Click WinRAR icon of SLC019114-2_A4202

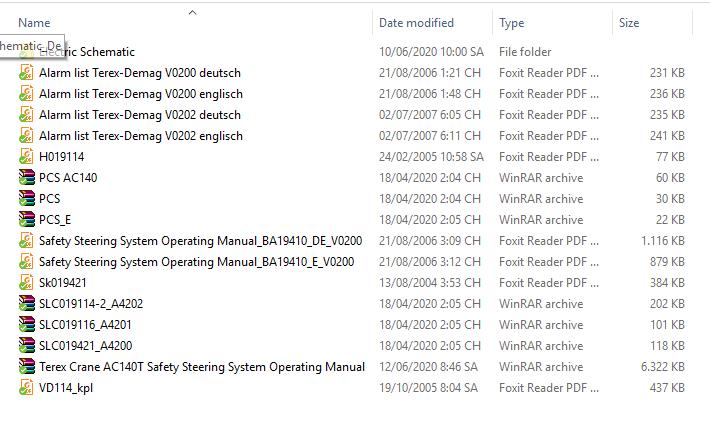(x=26, y=304)
